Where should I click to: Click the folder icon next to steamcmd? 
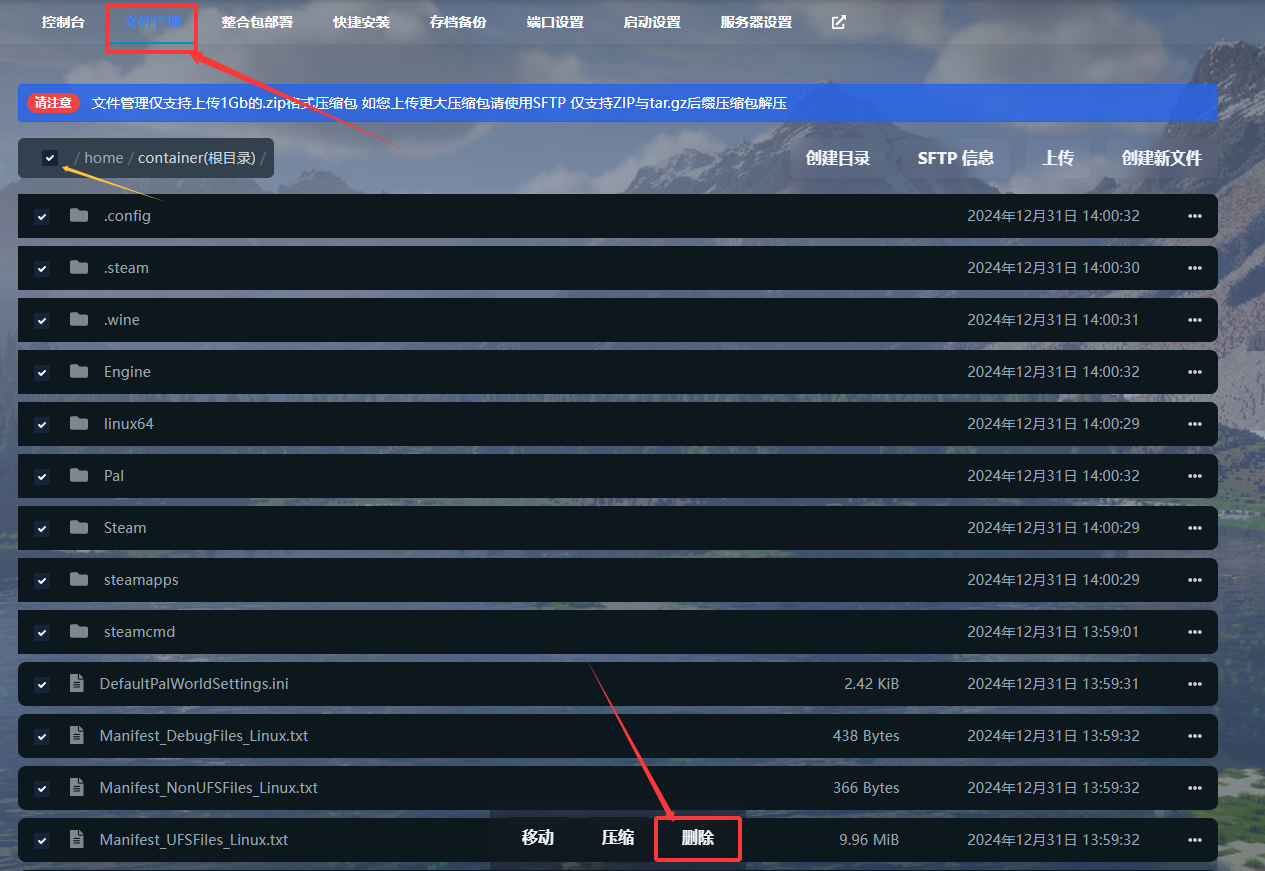click(x=79, y=632)
